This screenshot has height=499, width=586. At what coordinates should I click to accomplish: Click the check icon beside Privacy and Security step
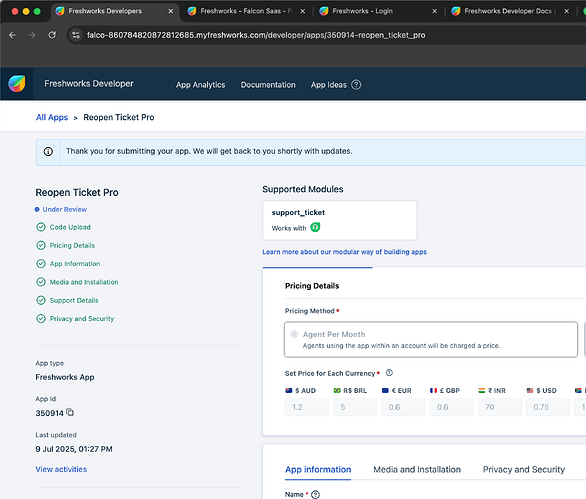click(41, 318)
